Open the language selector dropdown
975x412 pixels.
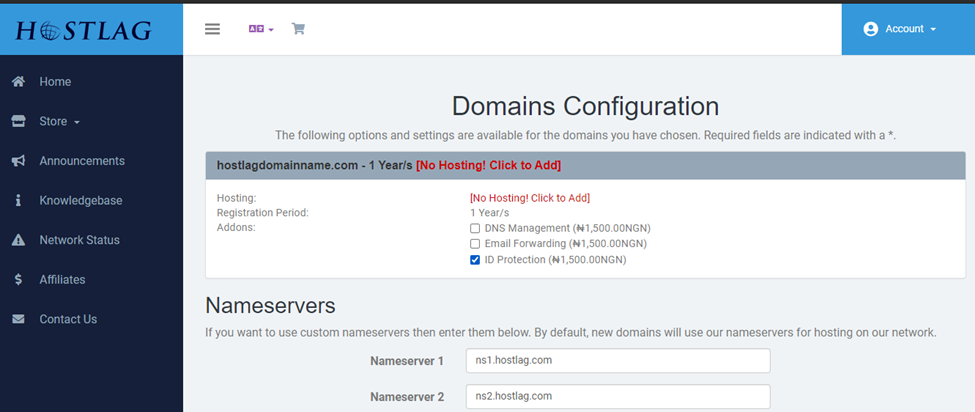[260, 29]
